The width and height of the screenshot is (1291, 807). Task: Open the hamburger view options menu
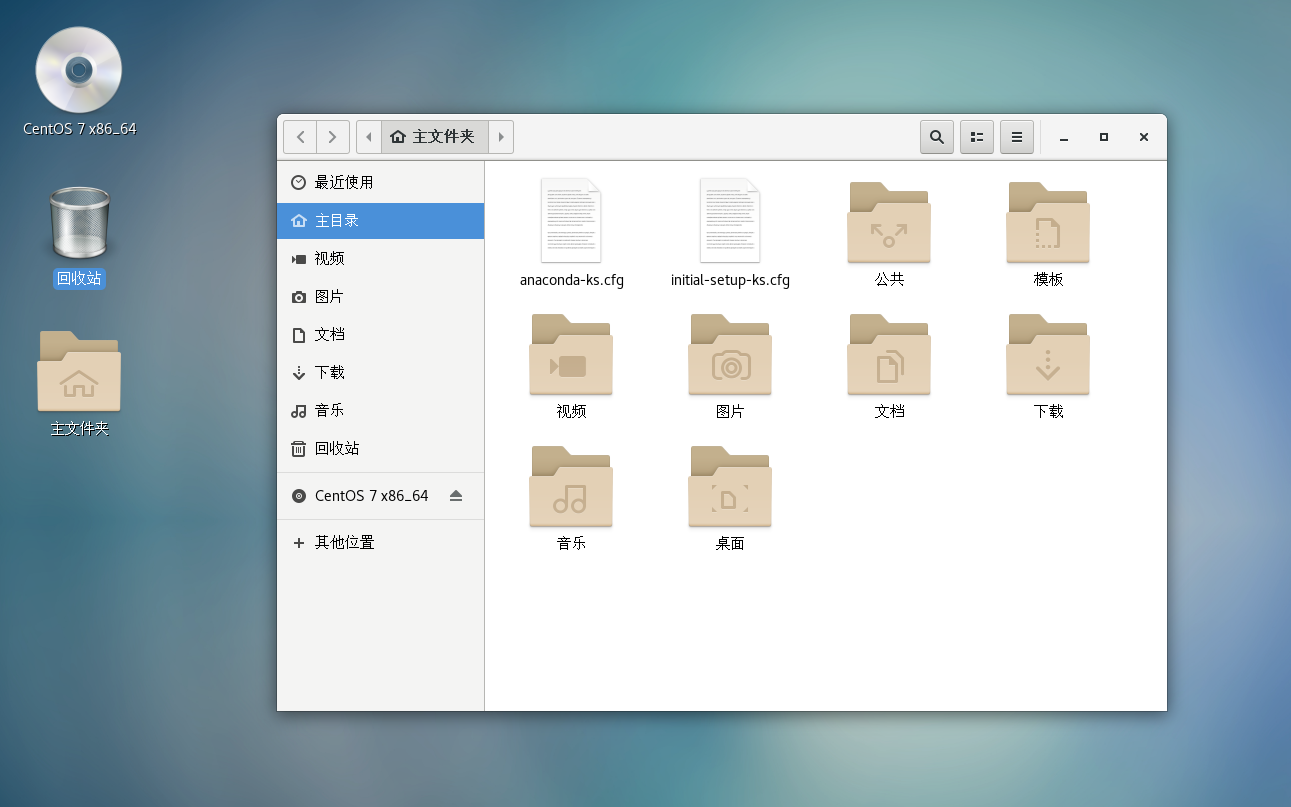(1017, 137)
